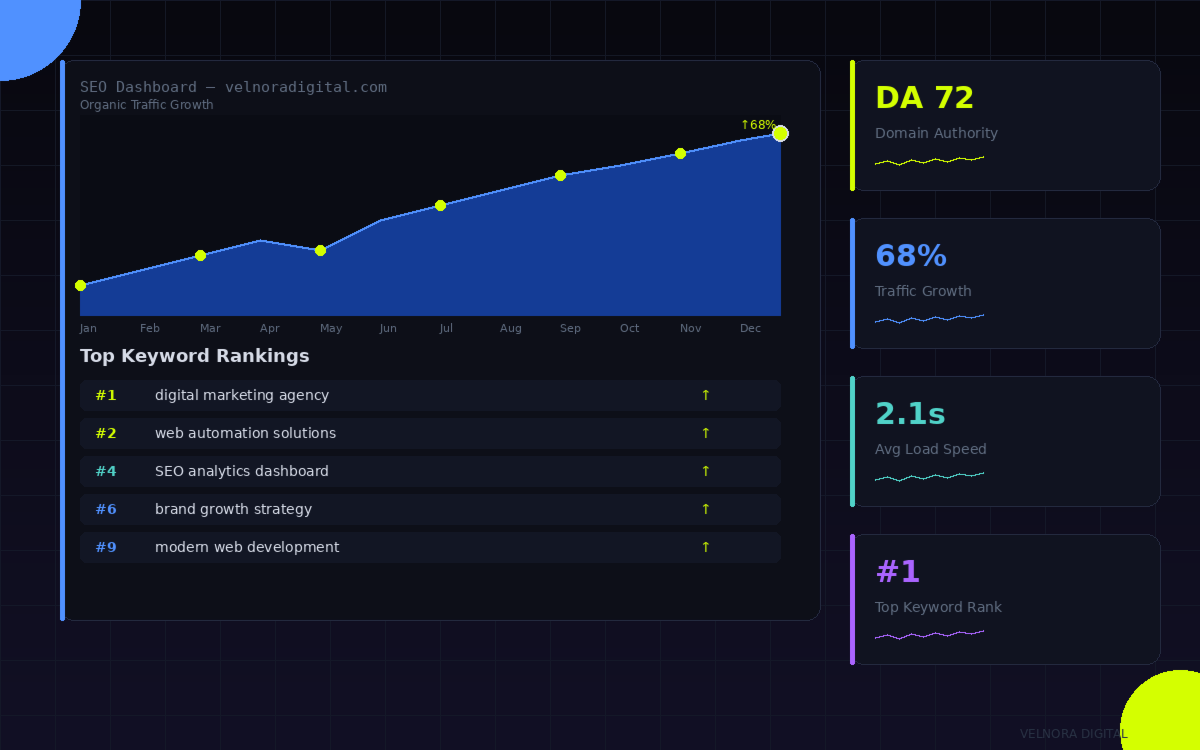This screenshot has width=1200, height=750.
Task: Click the large purple #1 value
Action: coord(897,572)
